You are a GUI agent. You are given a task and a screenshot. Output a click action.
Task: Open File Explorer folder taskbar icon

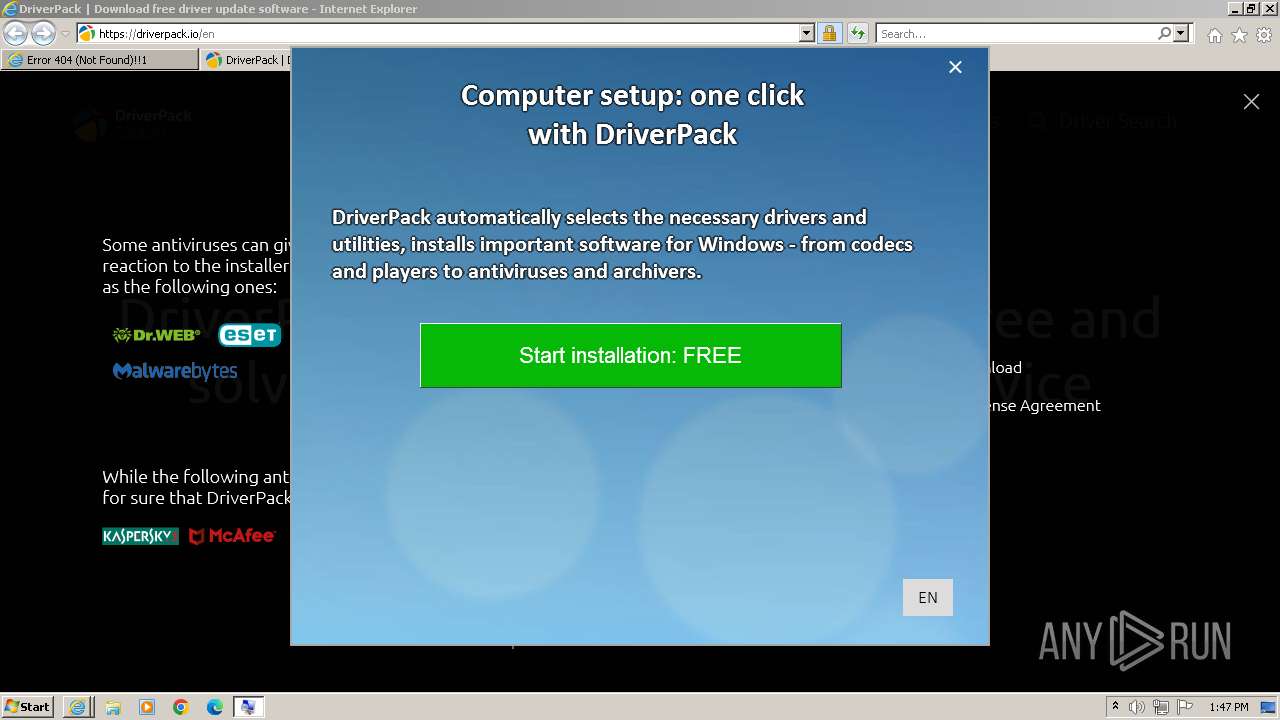tap(113, 707)
